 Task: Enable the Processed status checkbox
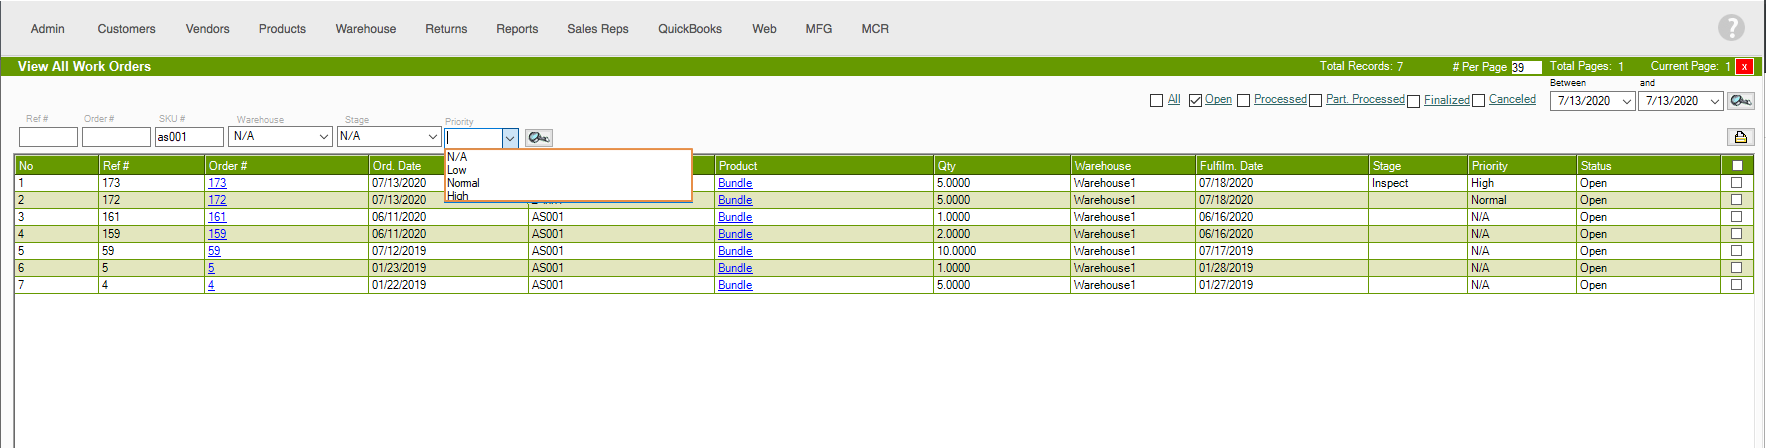coord(1243,100)
